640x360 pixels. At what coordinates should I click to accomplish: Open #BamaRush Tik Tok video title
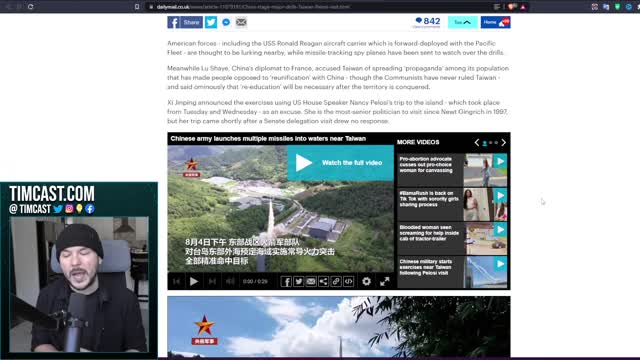[429, 199]
